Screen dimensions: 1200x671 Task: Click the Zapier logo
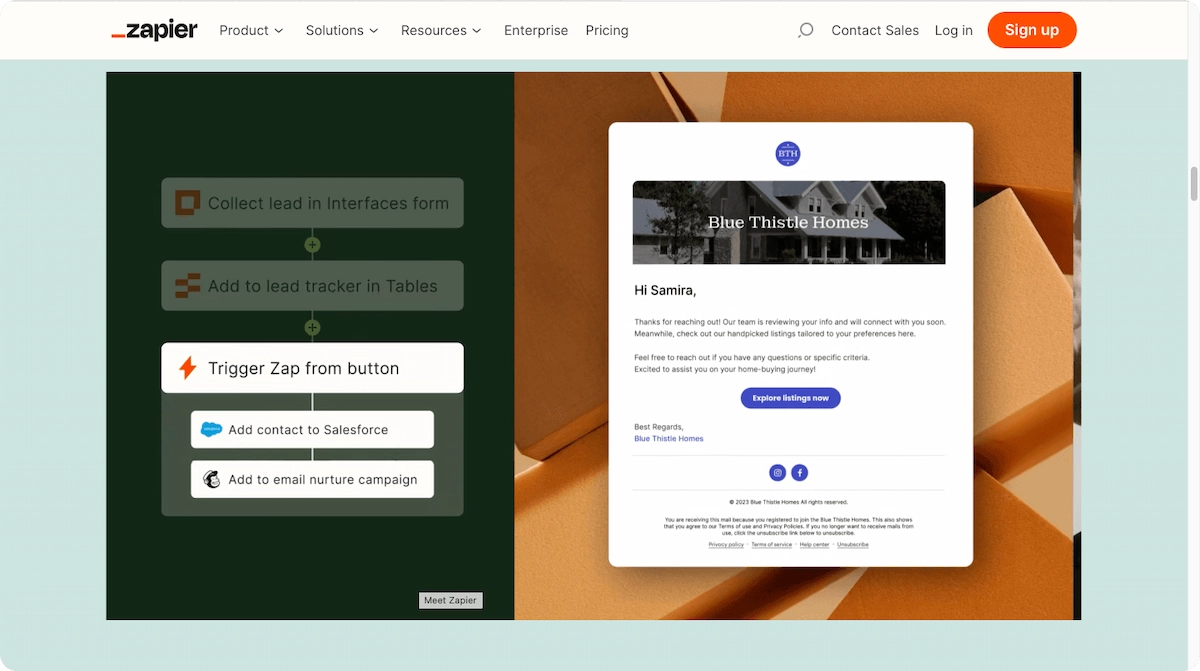[x=154, y=30]
